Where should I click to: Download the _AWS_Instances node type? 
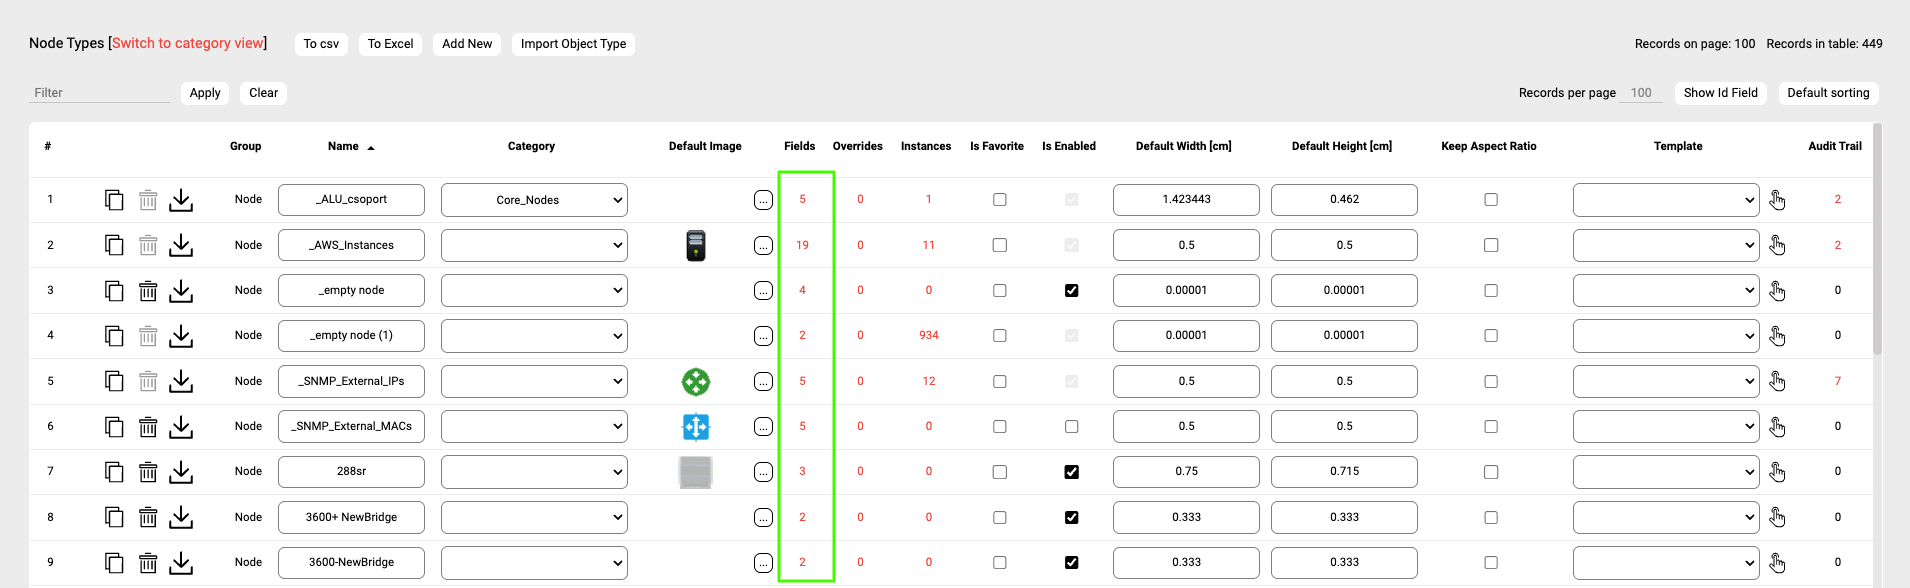[181, 245]
